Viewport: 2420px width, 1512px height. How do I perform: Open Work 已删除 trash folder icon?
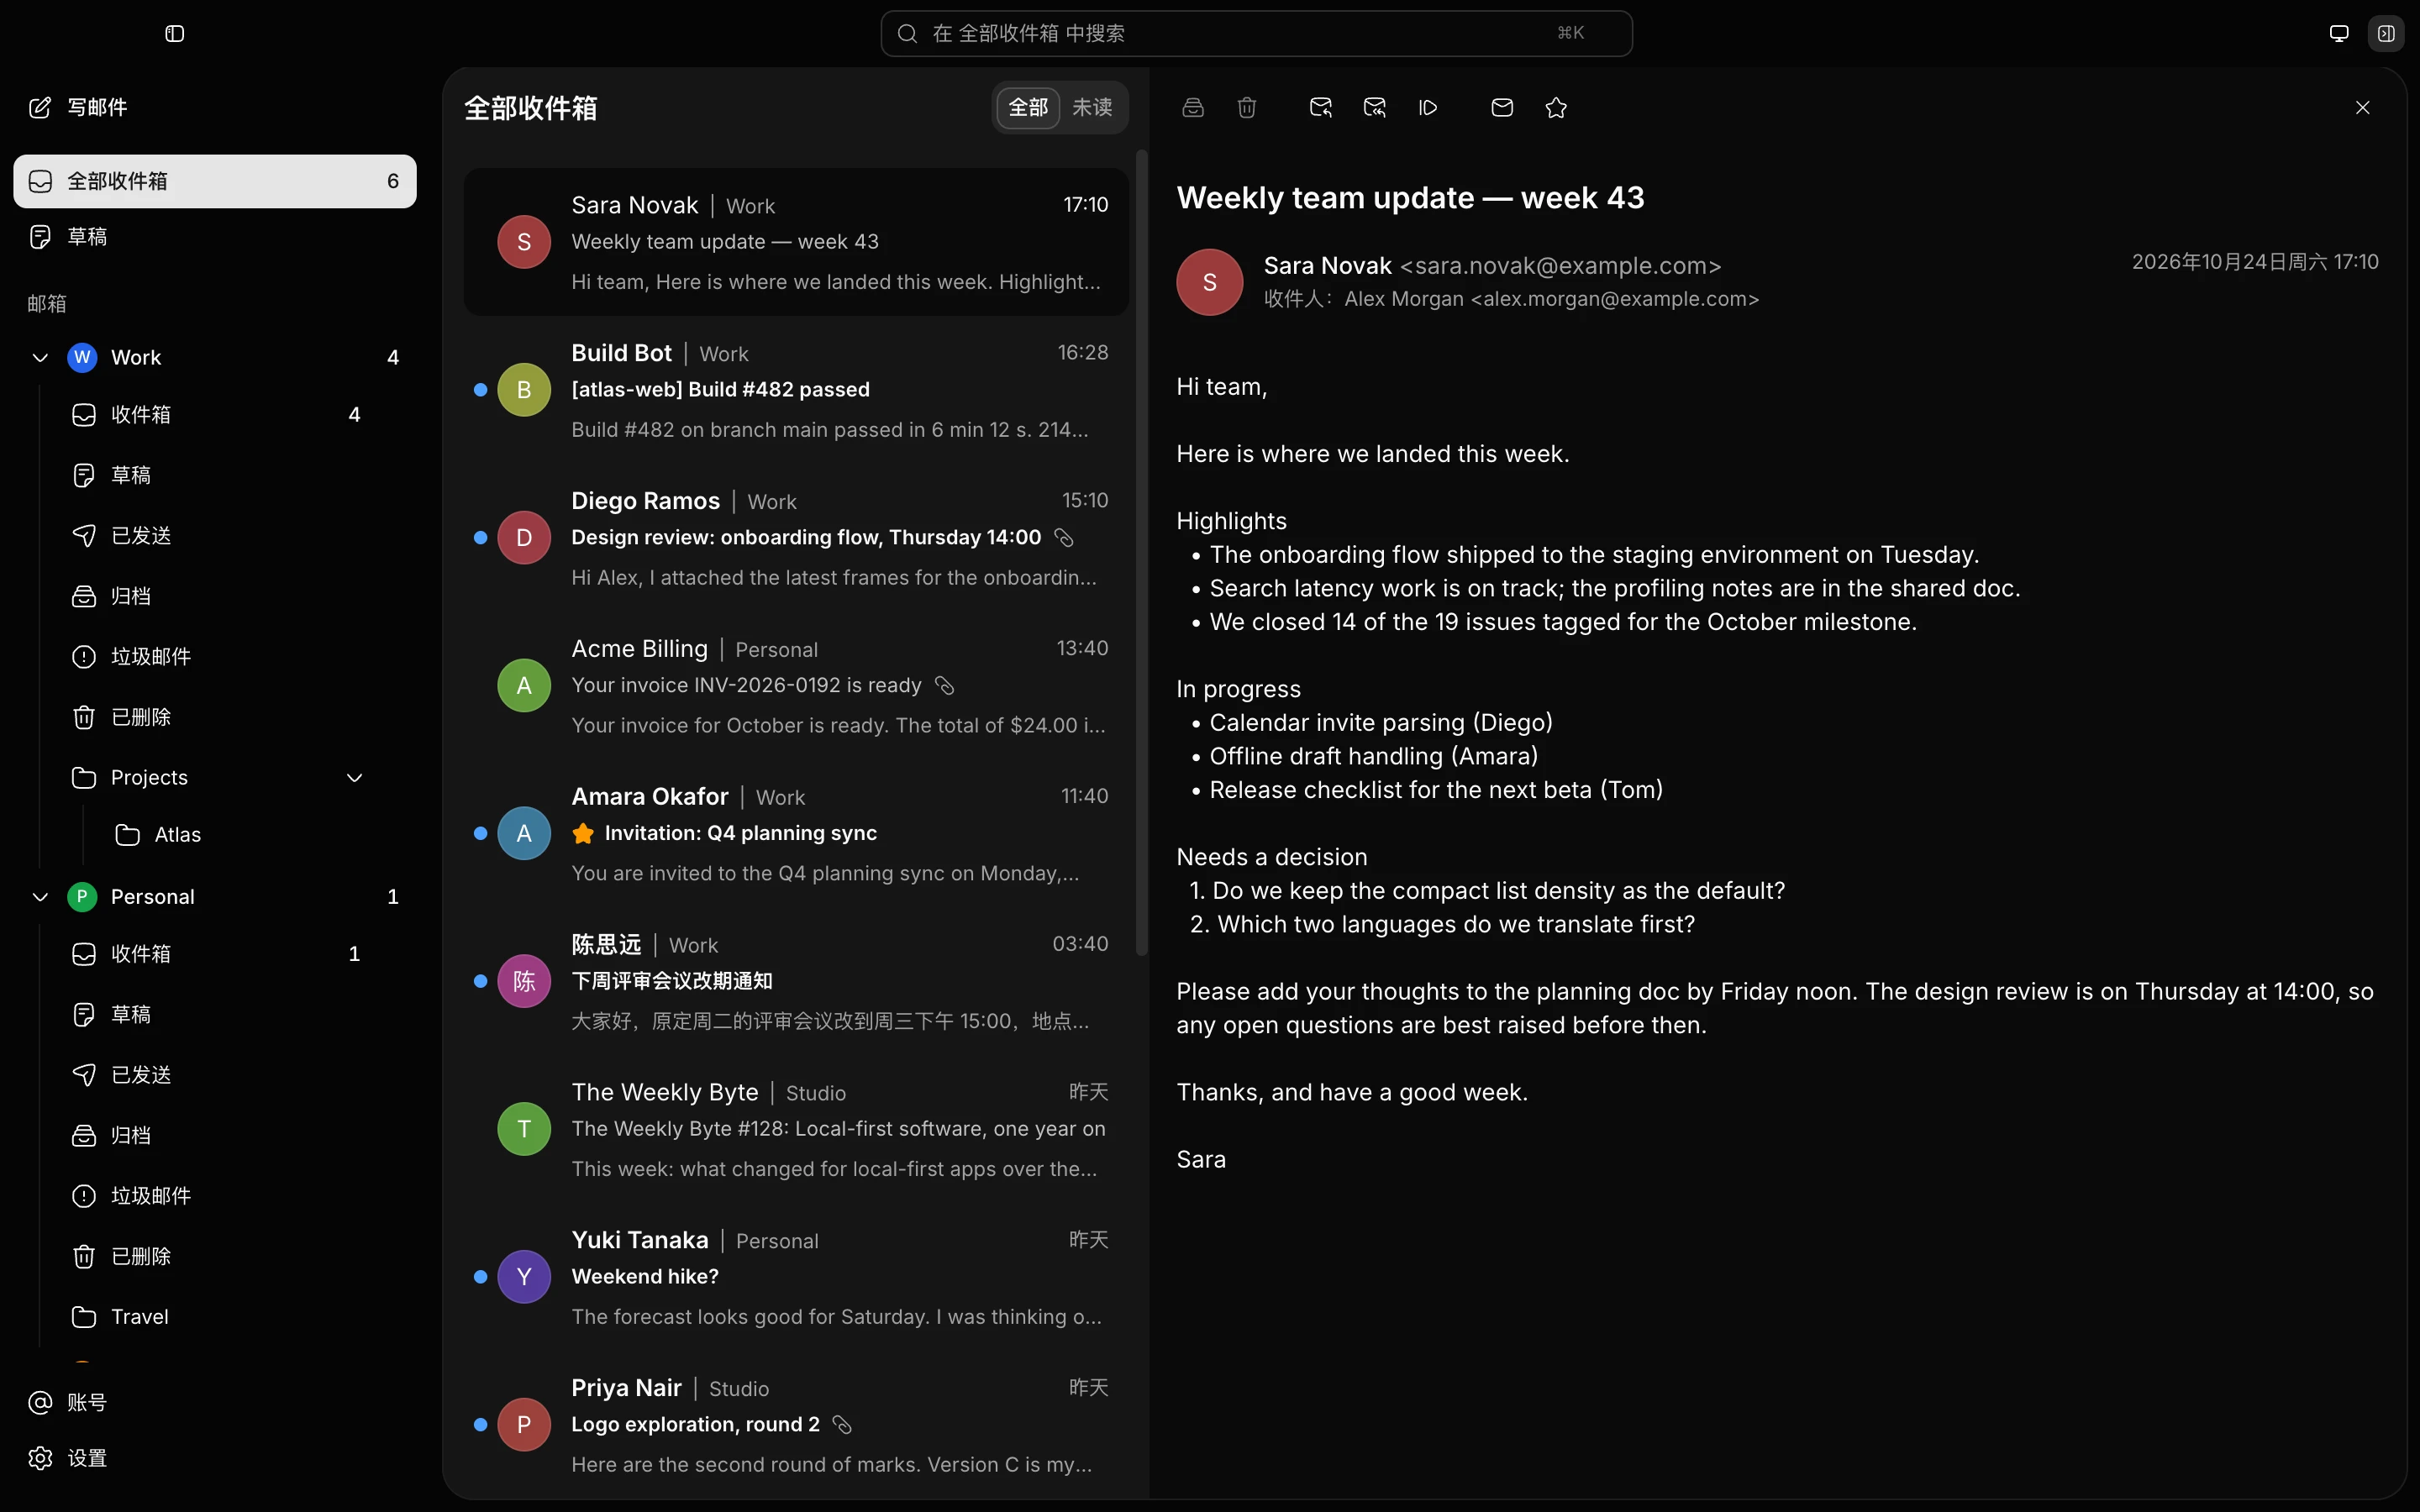pos(84,718)
